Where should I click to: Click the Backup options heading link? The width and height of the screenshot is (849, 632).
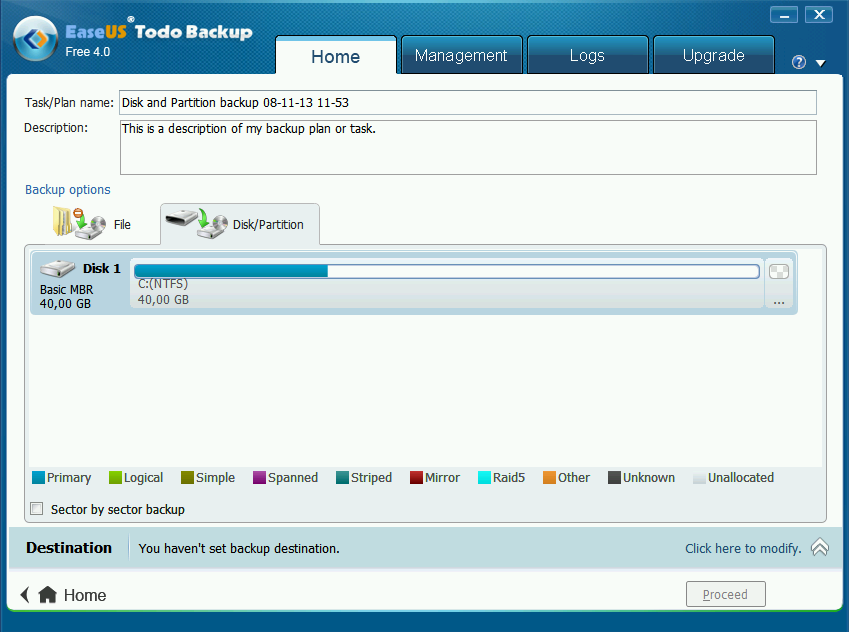tap(68, 190)
